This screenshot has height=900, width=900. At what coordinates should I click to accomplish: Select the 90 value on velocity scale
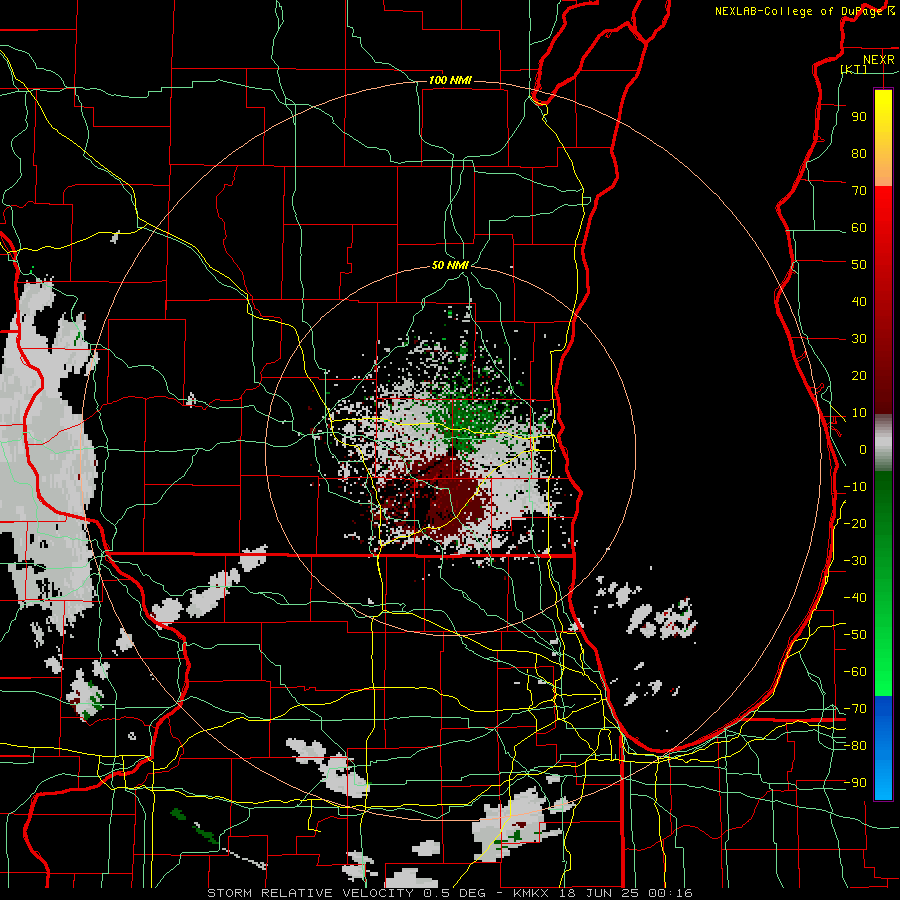[x=859, y=117]
